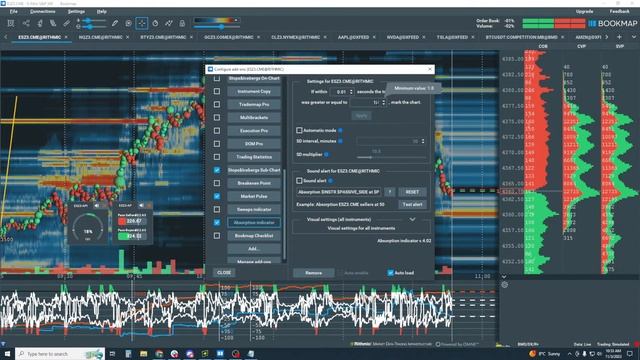
Task: Open the Settings menu
Action: [x=76, y=11]
